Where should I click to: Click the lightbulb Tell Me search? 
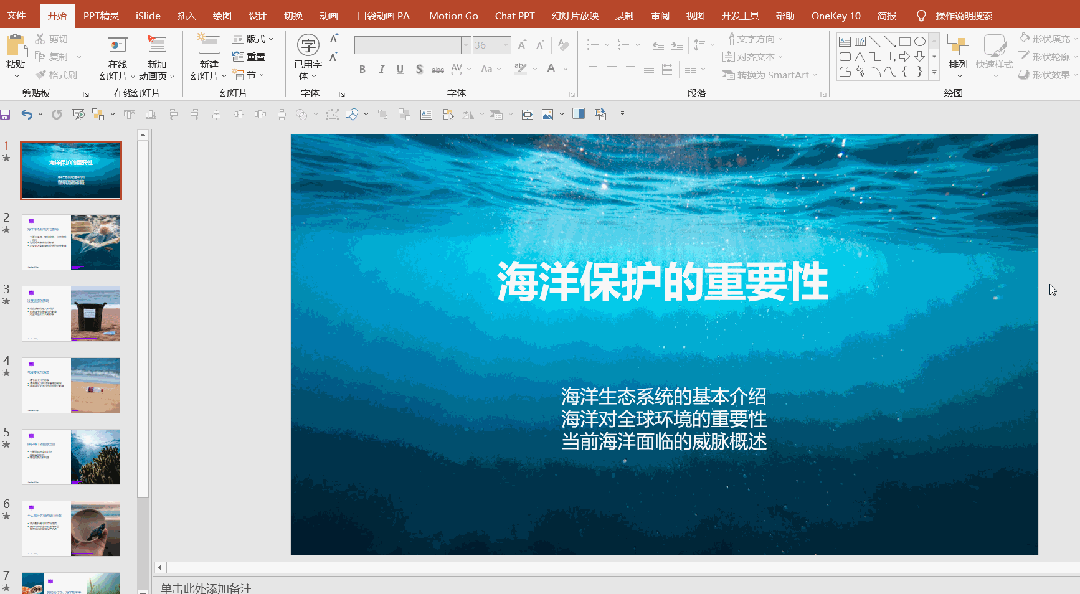click(x=921, y=15)
